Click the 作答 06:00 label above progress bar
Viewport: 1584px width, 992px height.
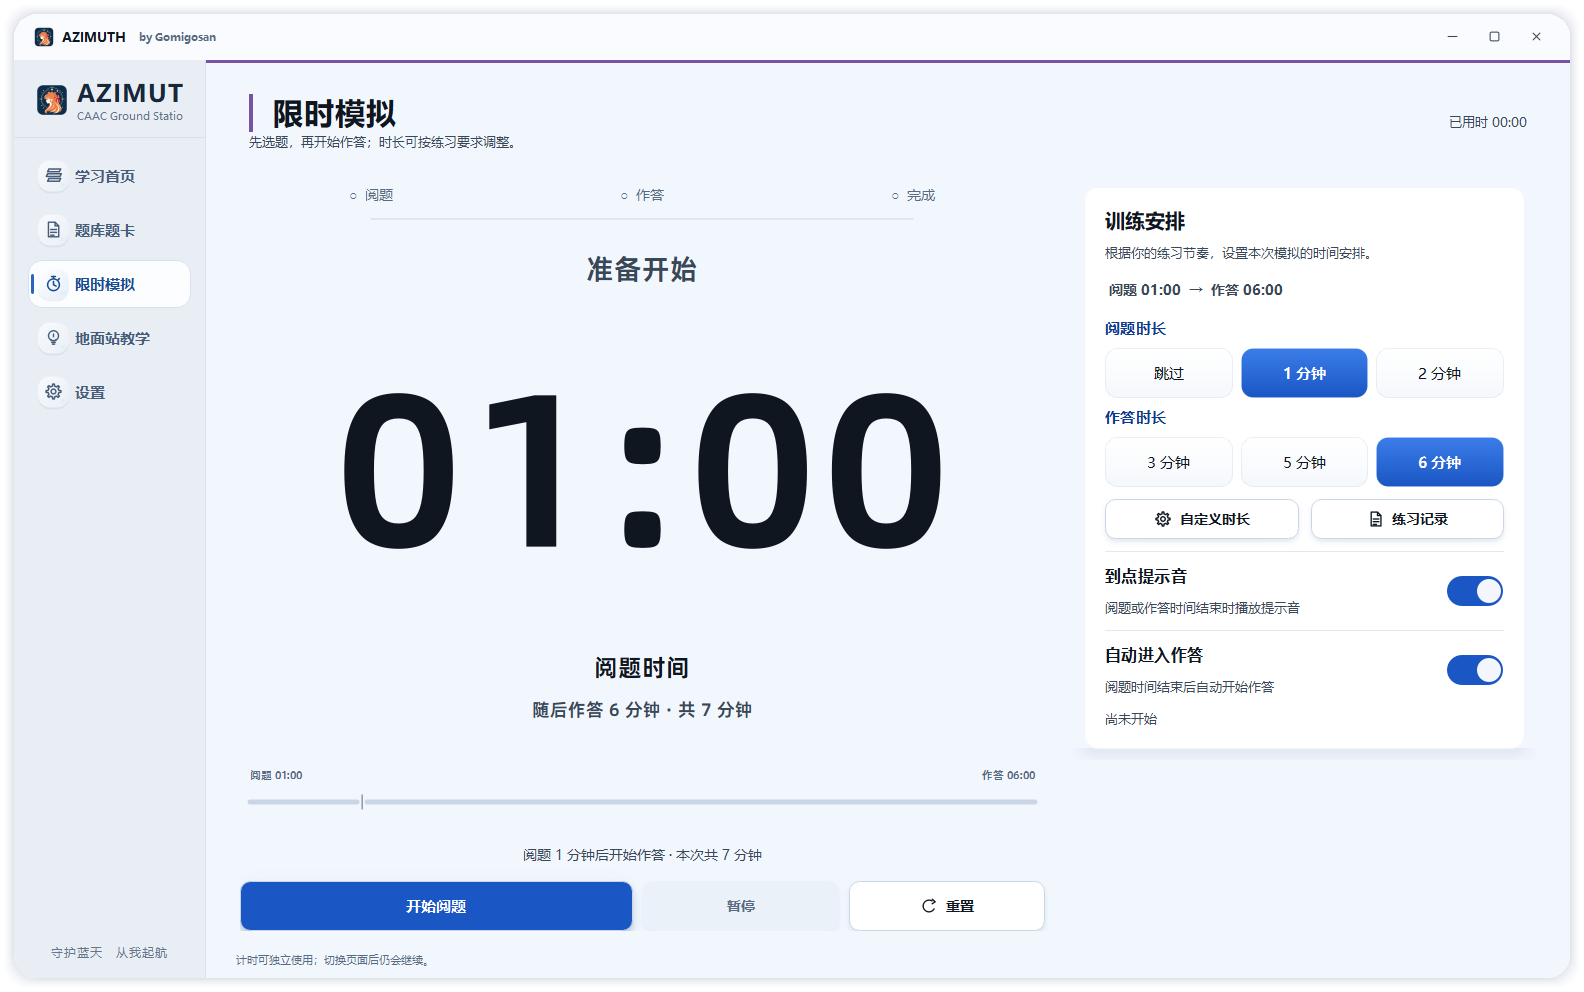(1008, 775)
